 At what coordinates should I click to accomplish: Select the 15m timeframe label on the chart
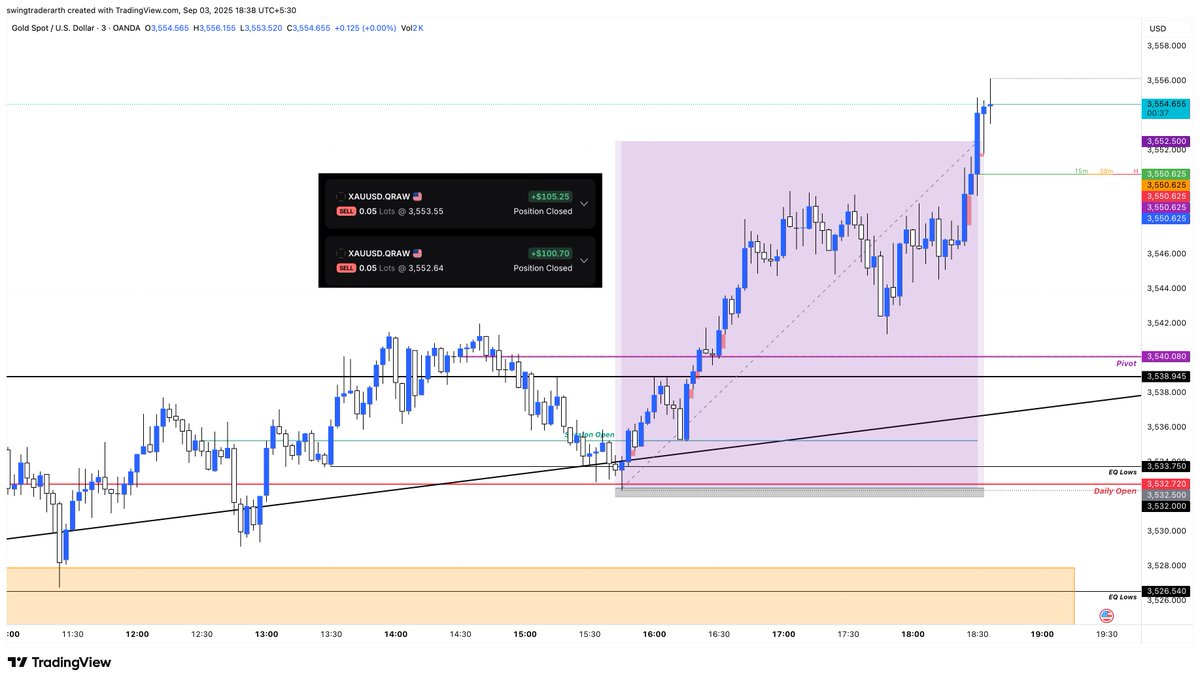pos(1082,173)
